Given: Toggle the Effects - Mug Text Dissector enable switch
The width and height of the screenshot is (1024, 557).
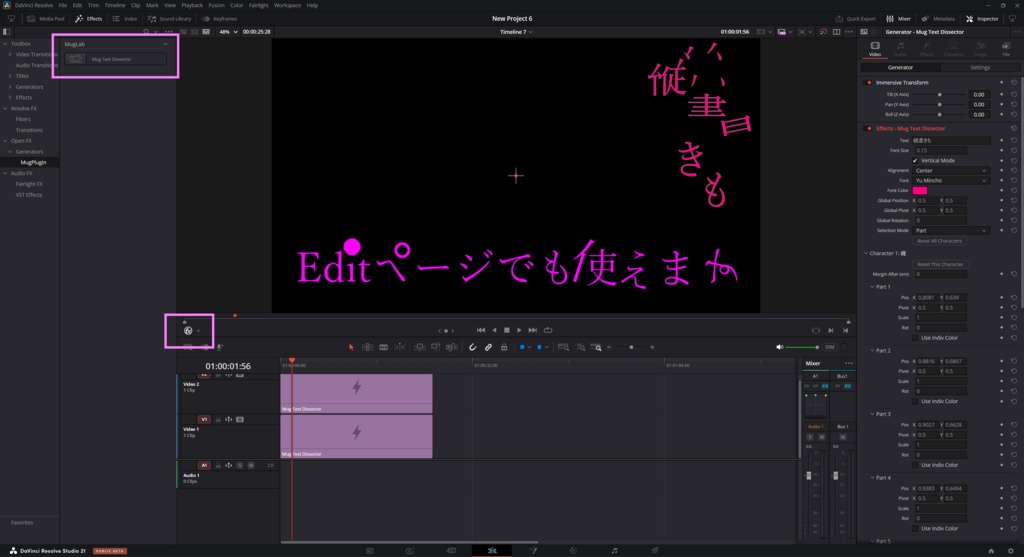Looking at the screenshot, I should [x=869, y=129].
